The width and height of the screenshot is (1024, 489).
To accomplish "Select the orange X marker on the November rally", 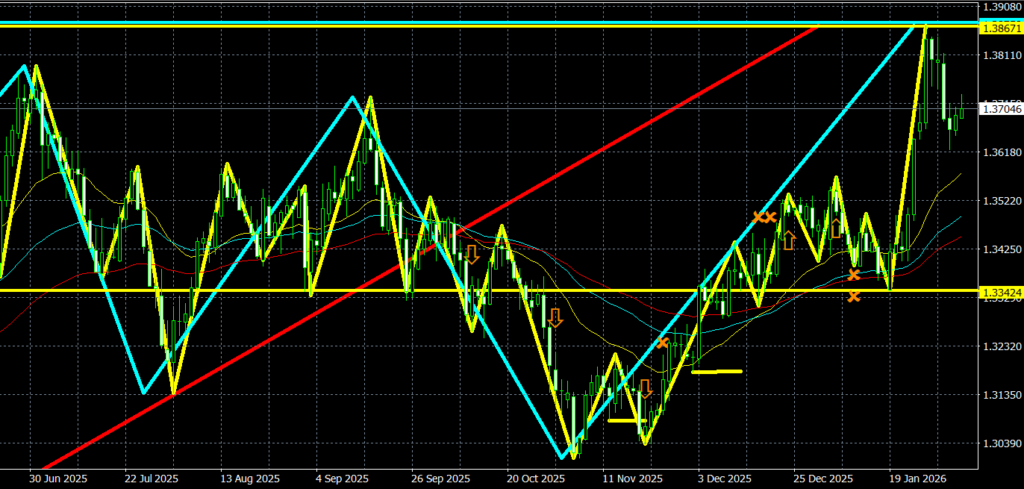I will [663, 343].
